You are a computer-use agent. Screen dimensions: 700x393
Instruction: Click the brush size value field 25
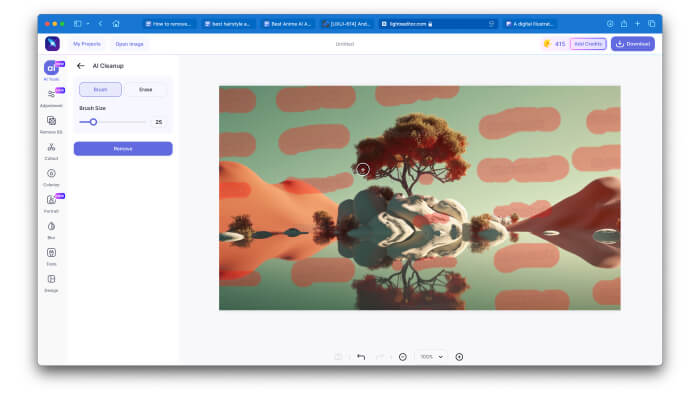(x=158, y=122)
